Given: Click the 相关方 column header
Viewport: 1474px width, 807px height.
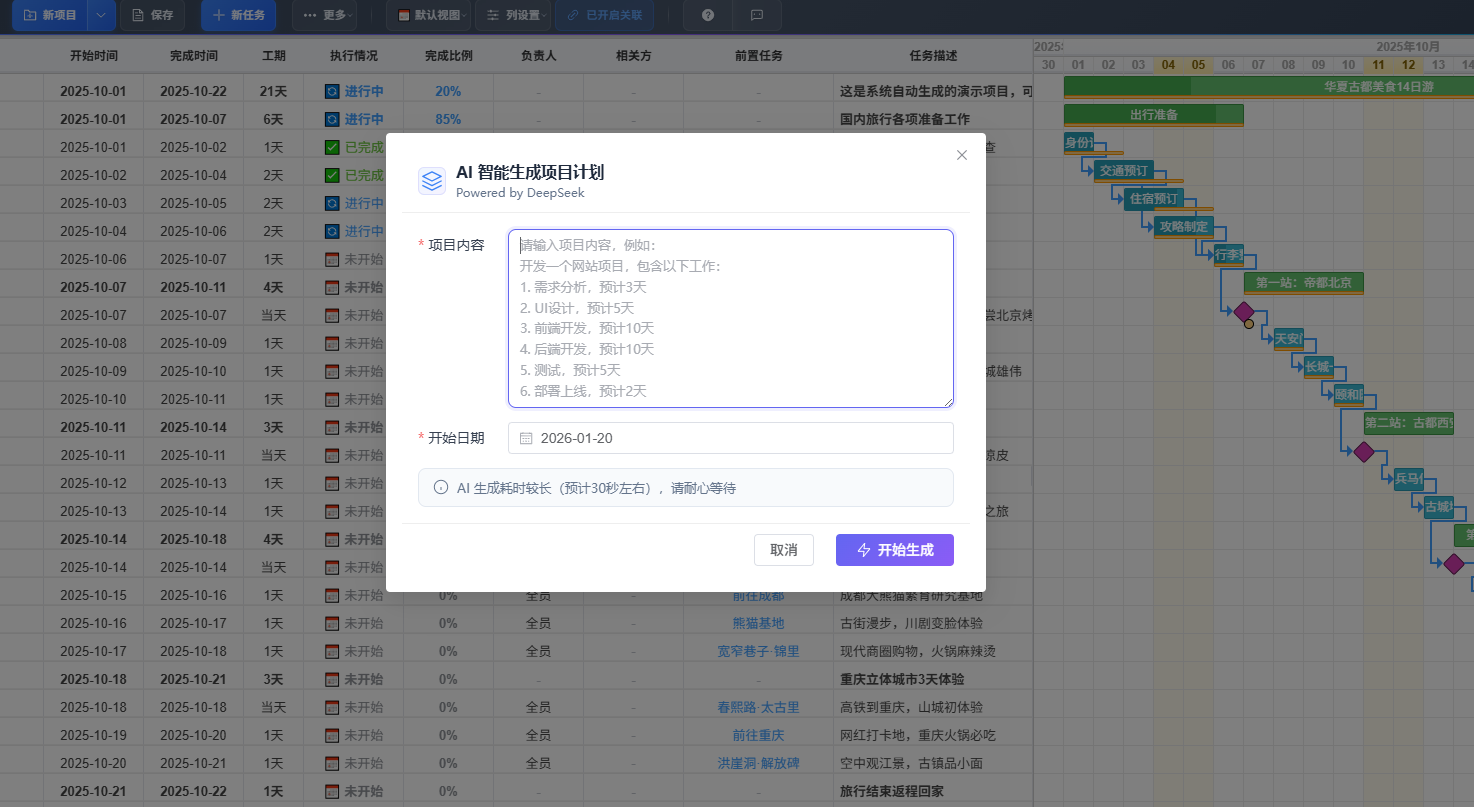Looking at the screenshot, I should [x=634, y=56].
